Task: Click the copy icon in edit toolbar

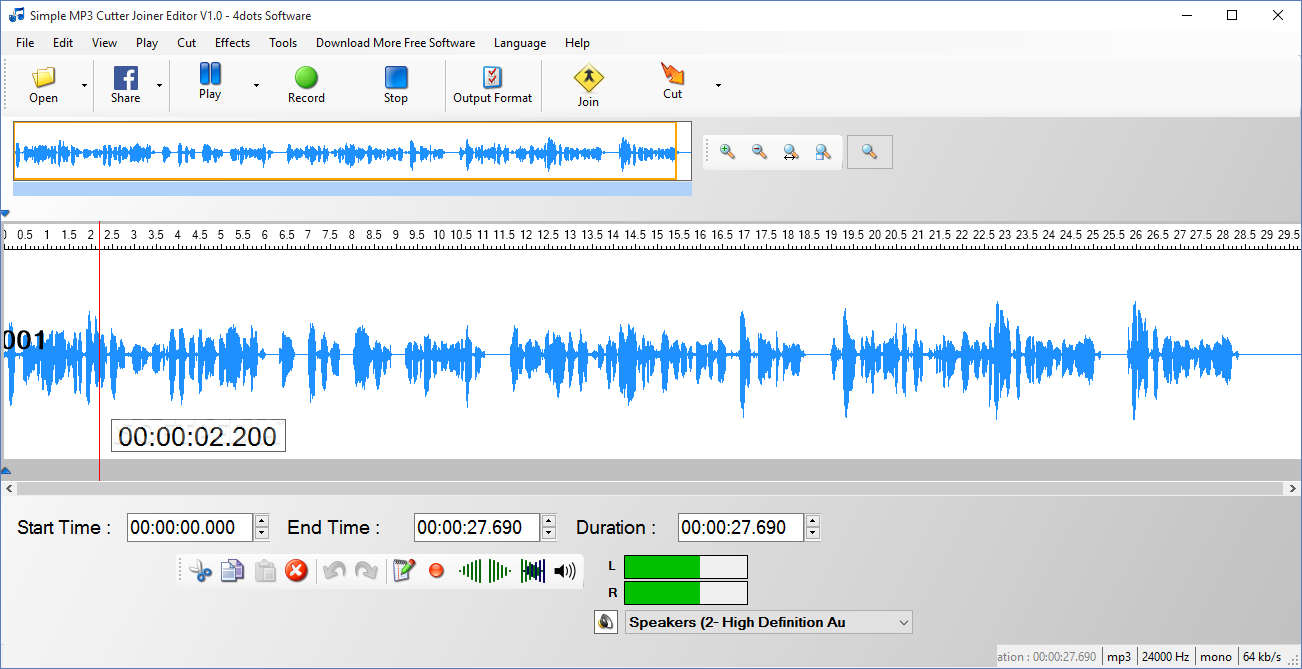Action: pyautogui.click(x=232, y=571)
